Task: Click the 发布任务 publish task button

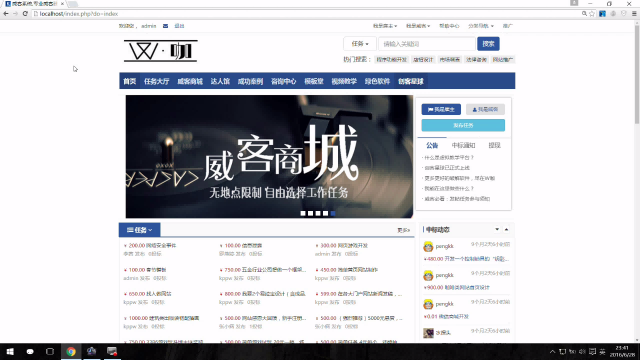Action: 463,125
